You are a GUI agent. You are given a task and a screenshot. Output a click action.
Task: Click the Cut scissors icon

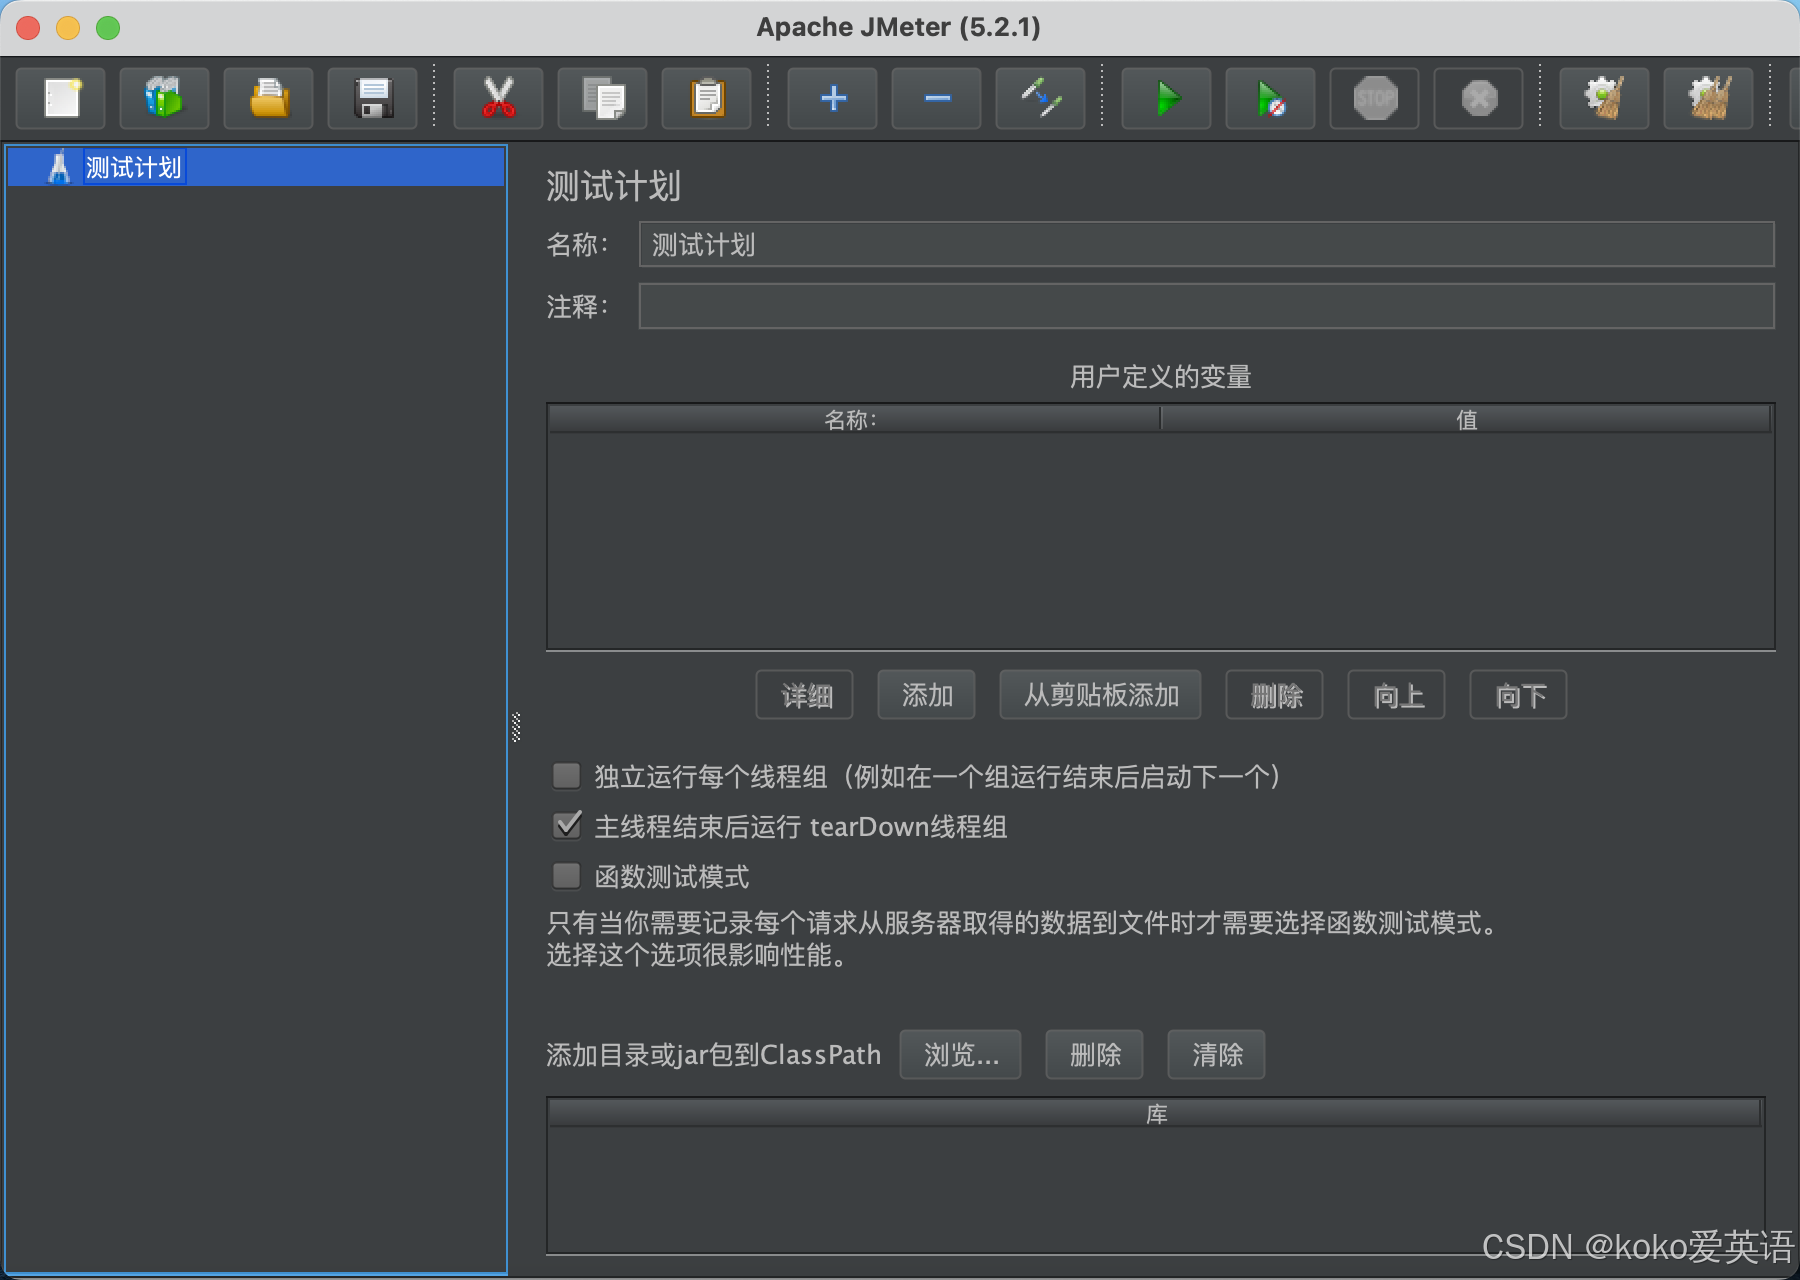(x=498, y=98)
